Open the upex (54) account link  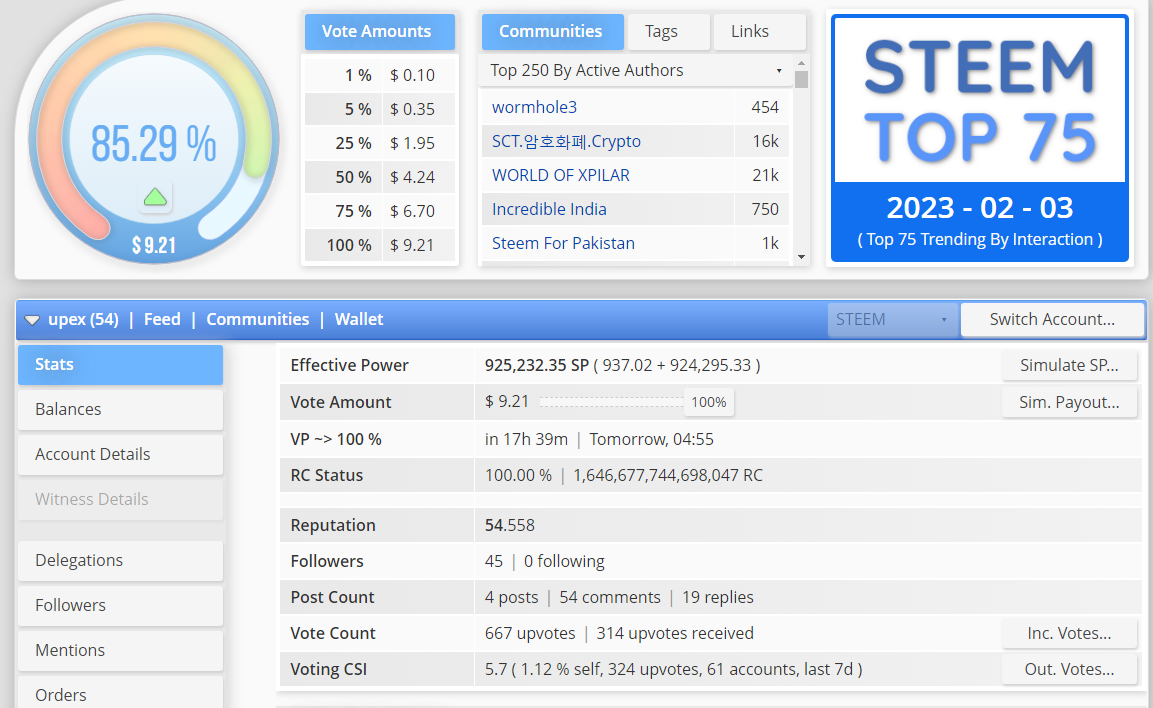[x=83, y=320]
